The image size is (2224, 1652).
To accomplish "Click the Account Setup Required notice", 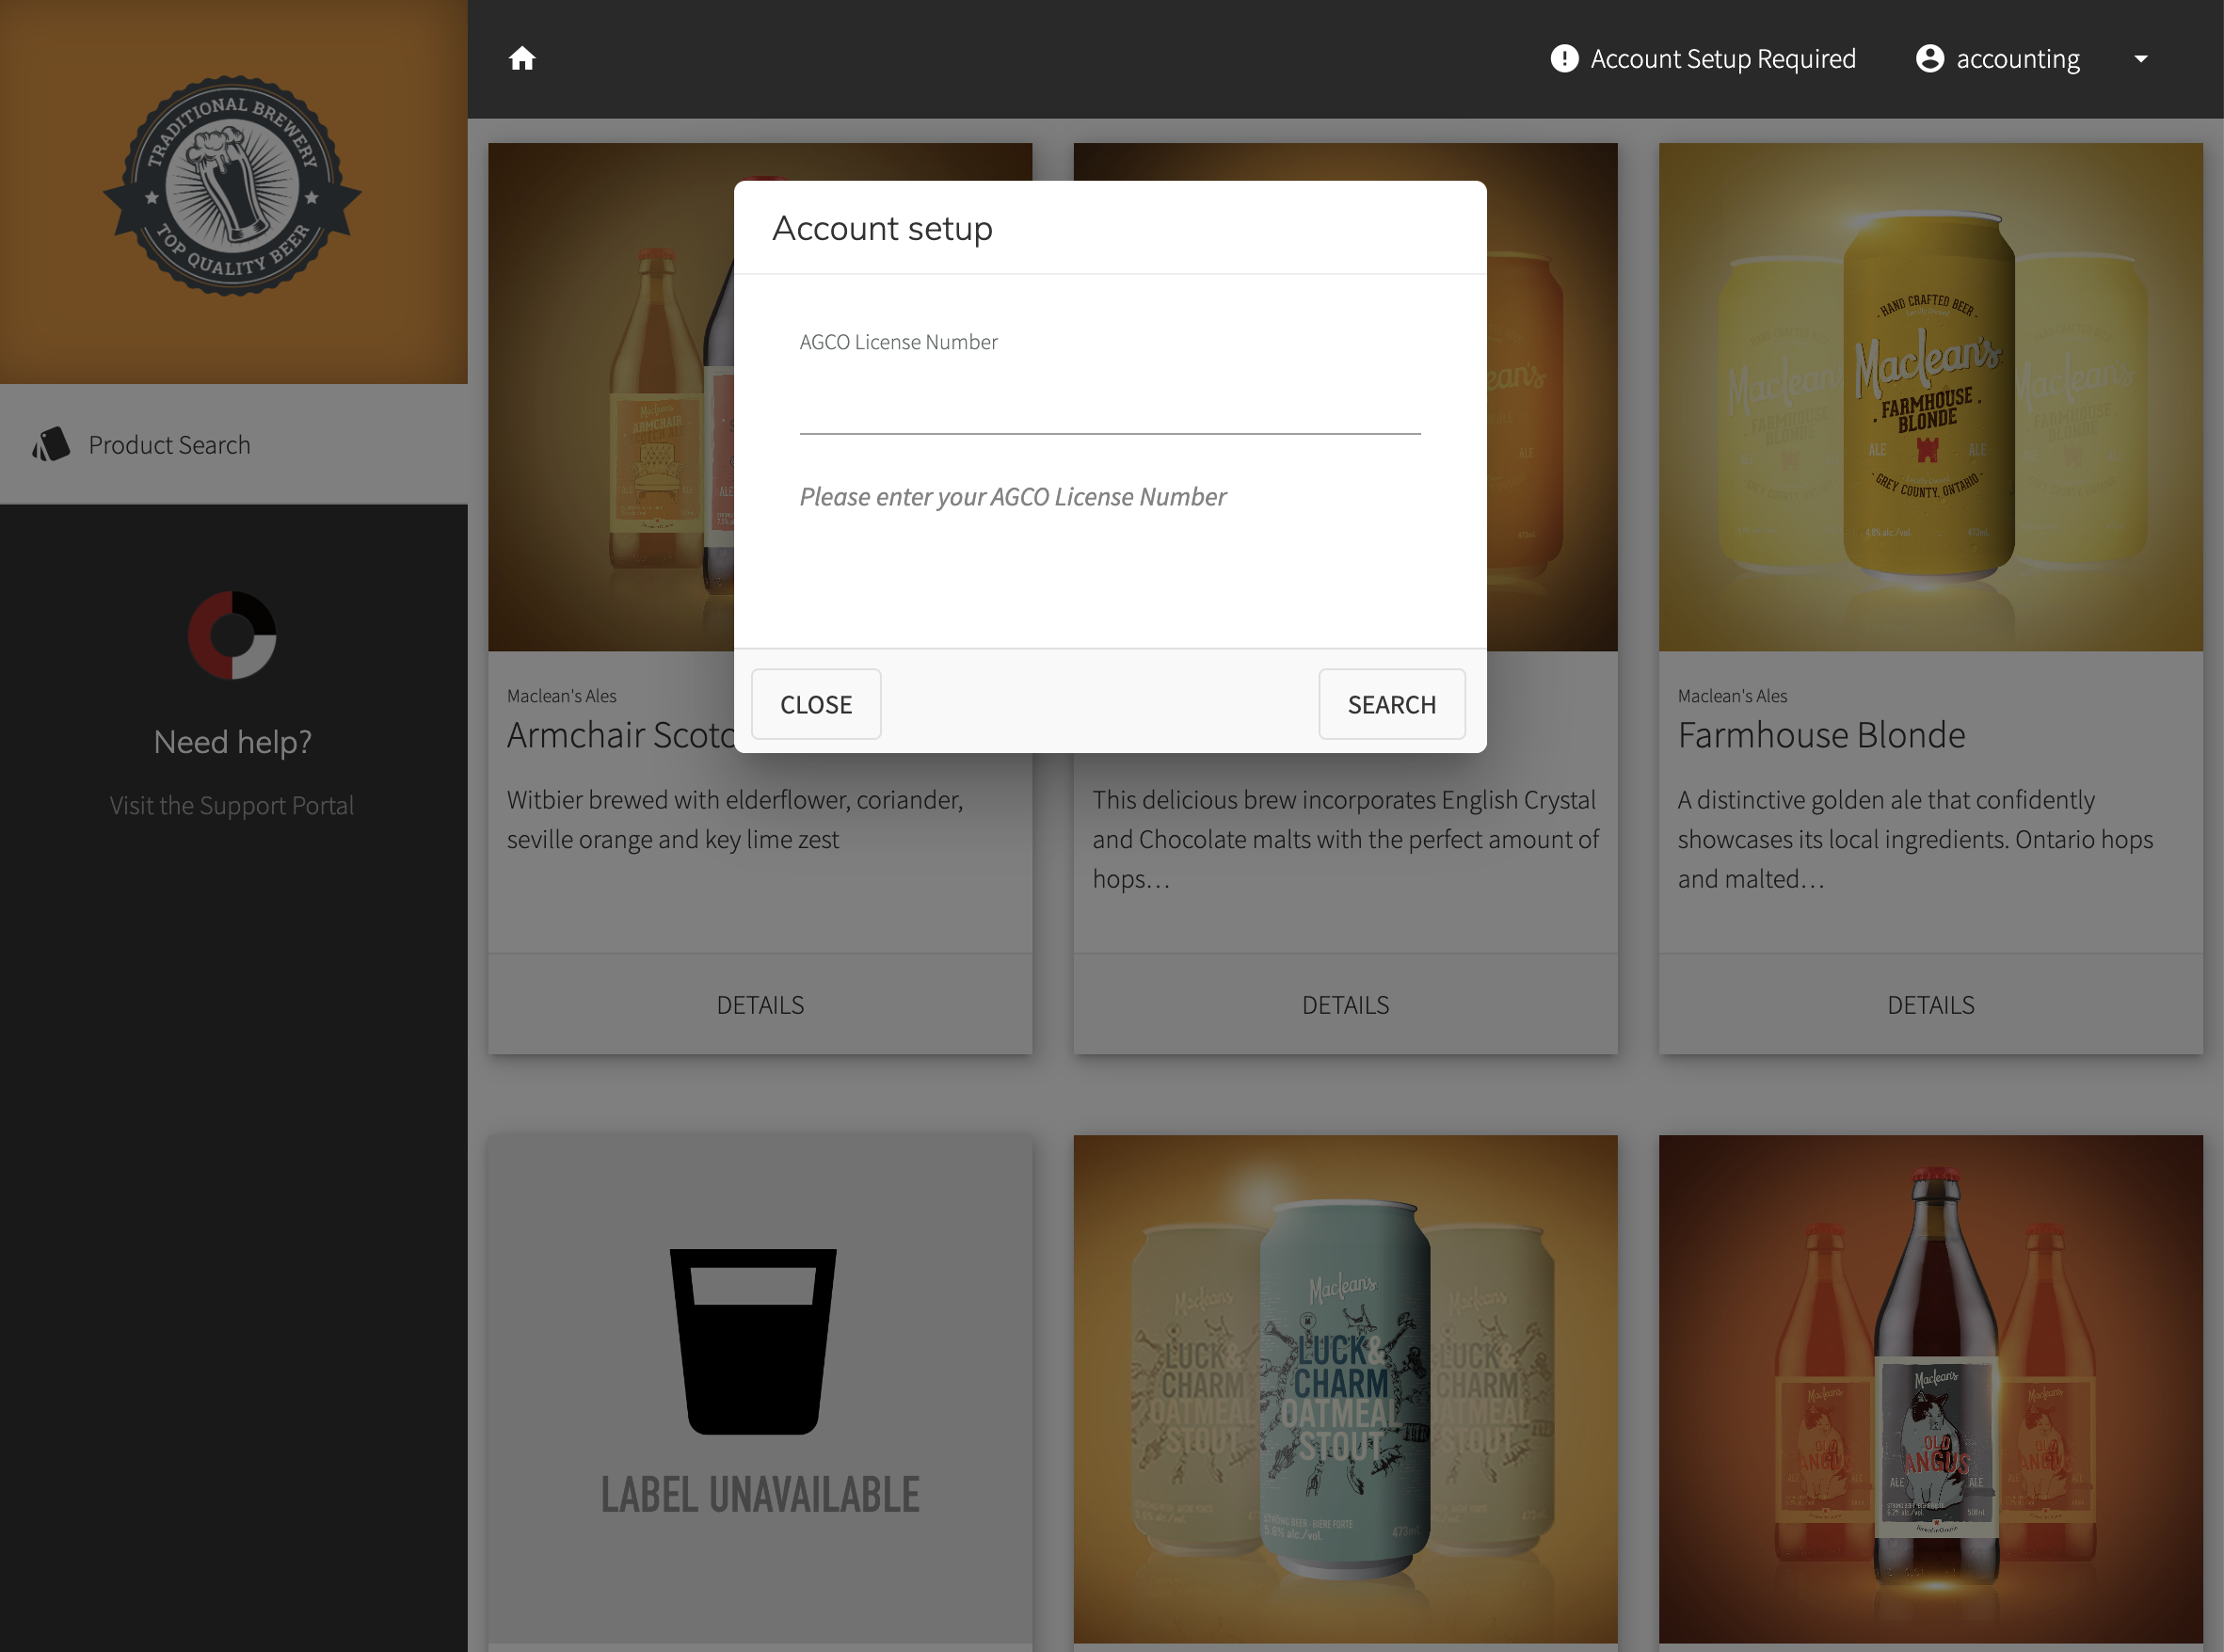I will click(x=1722, y=59).
